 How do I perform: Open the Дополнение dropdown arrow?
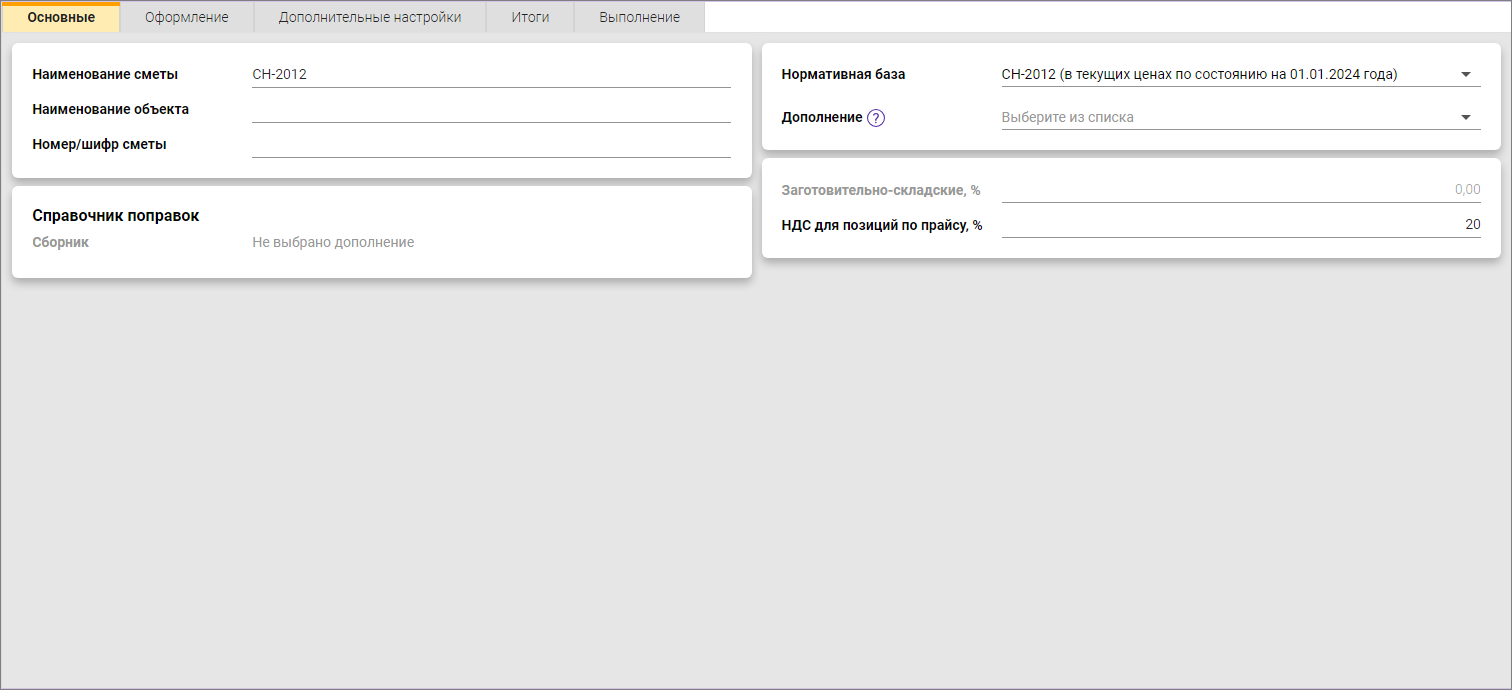pyautogui.click(x=1465, y=117)
